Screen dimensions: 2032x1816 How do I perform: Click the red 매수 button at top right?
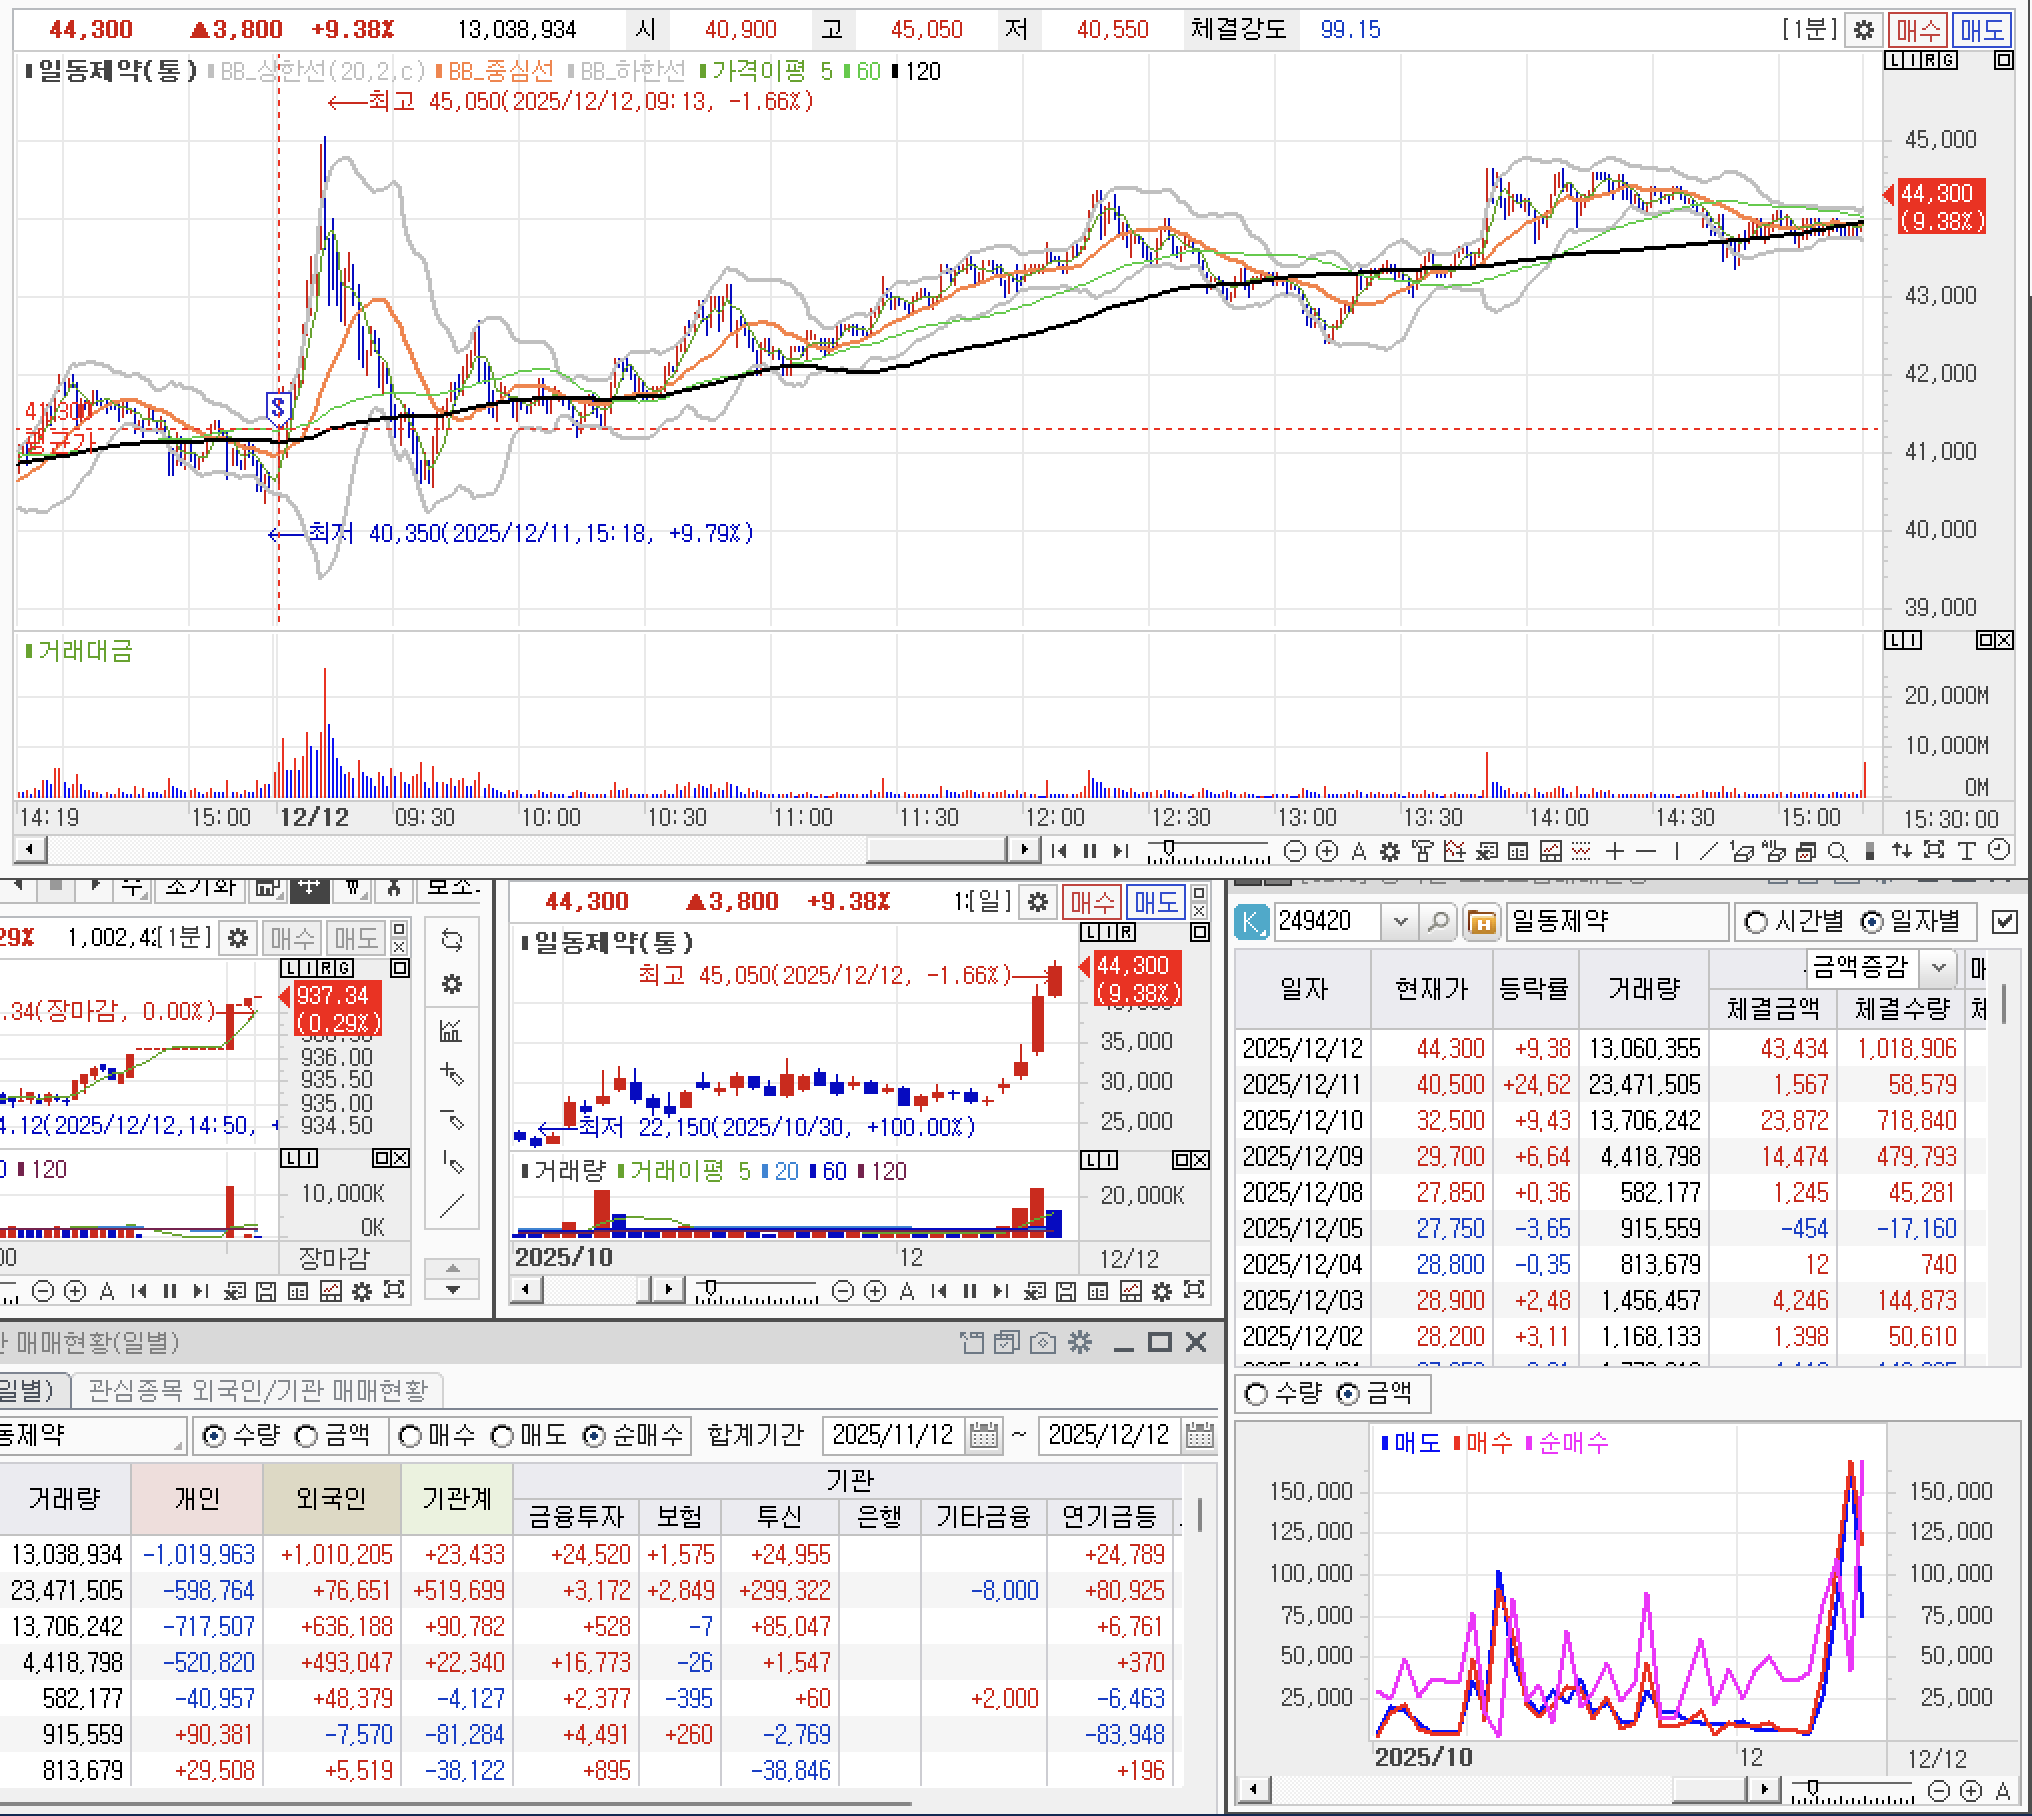[1918, 30]
